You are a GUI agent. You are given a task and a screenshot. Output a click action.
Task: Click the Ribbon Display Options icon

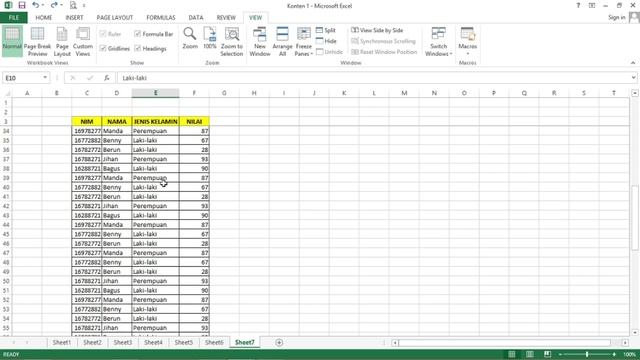tap(592, 5)
